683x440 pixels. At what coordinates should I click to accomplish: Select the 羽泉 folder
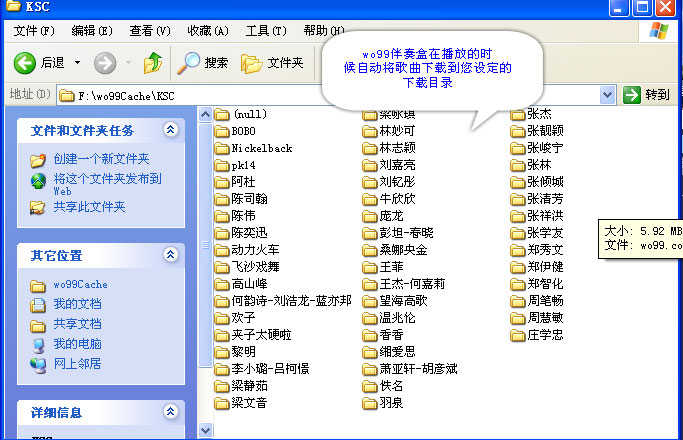(383, 403)
